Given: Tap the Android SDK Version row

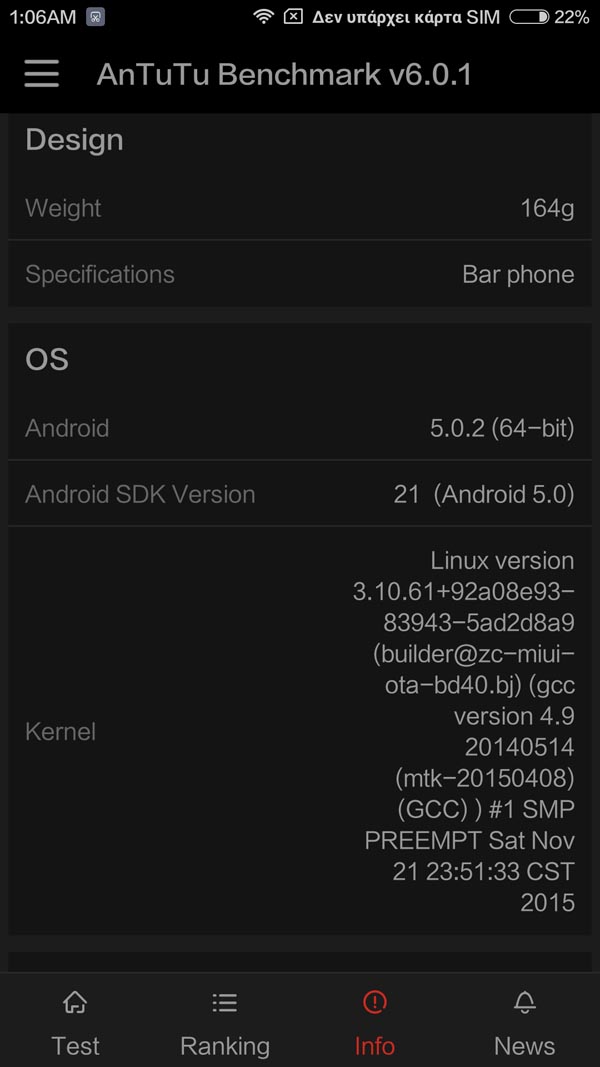Looking at the screenshot, I should coord(300,494).
